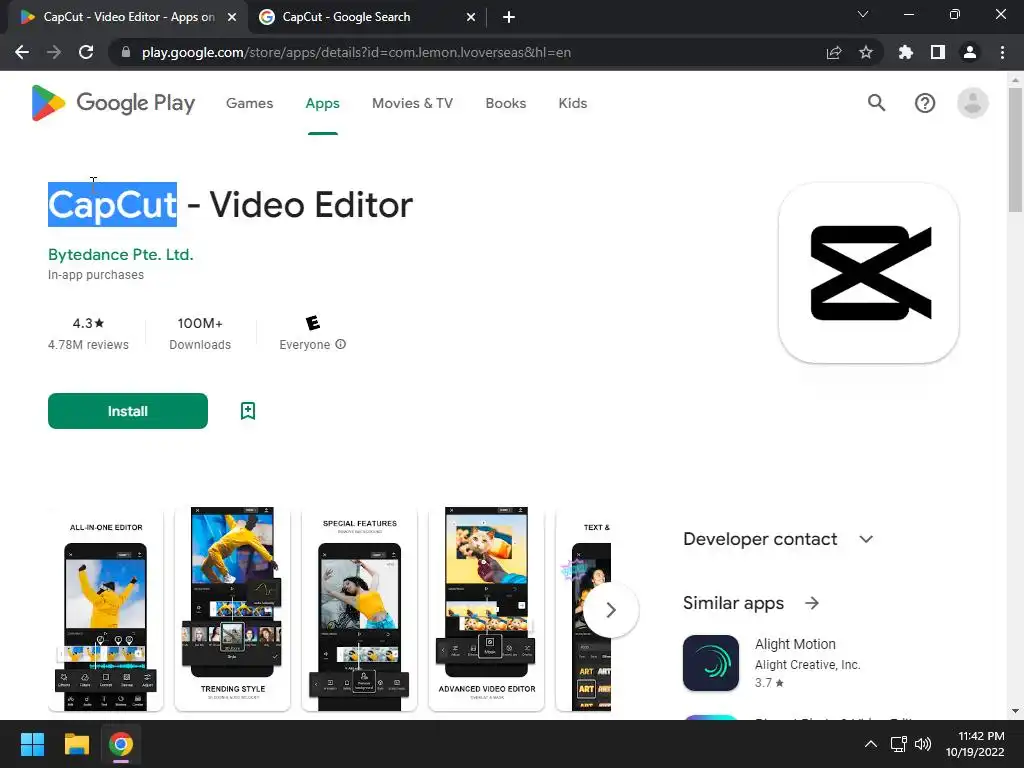Click the CapCut app icon image
The height and width of the screenshot is (768, 1024).
click(869, 273)
